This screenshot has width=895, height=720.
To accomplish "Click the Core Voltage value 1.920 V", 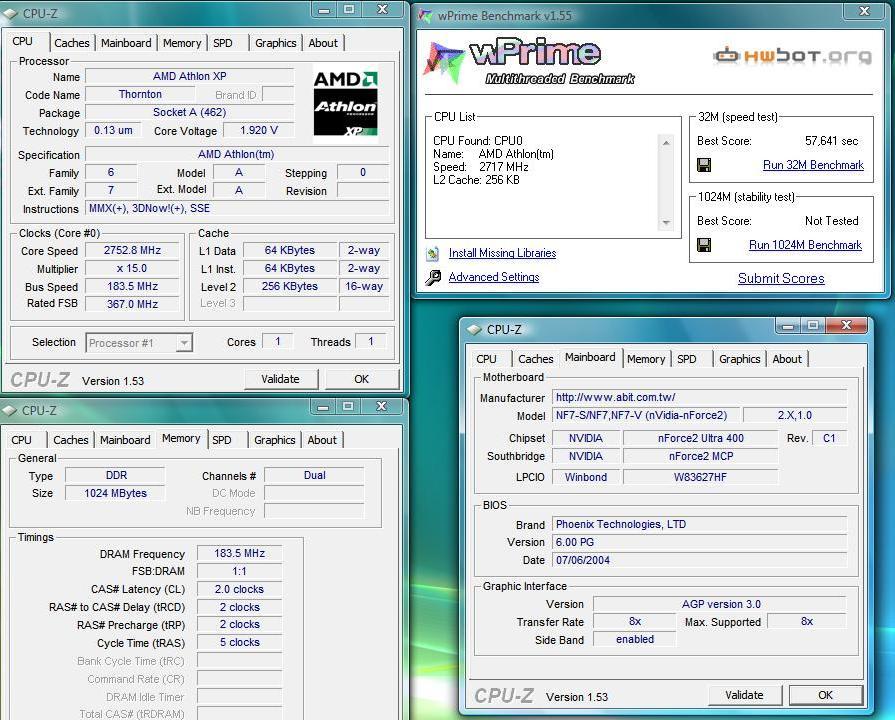I will tap(259, 130).
